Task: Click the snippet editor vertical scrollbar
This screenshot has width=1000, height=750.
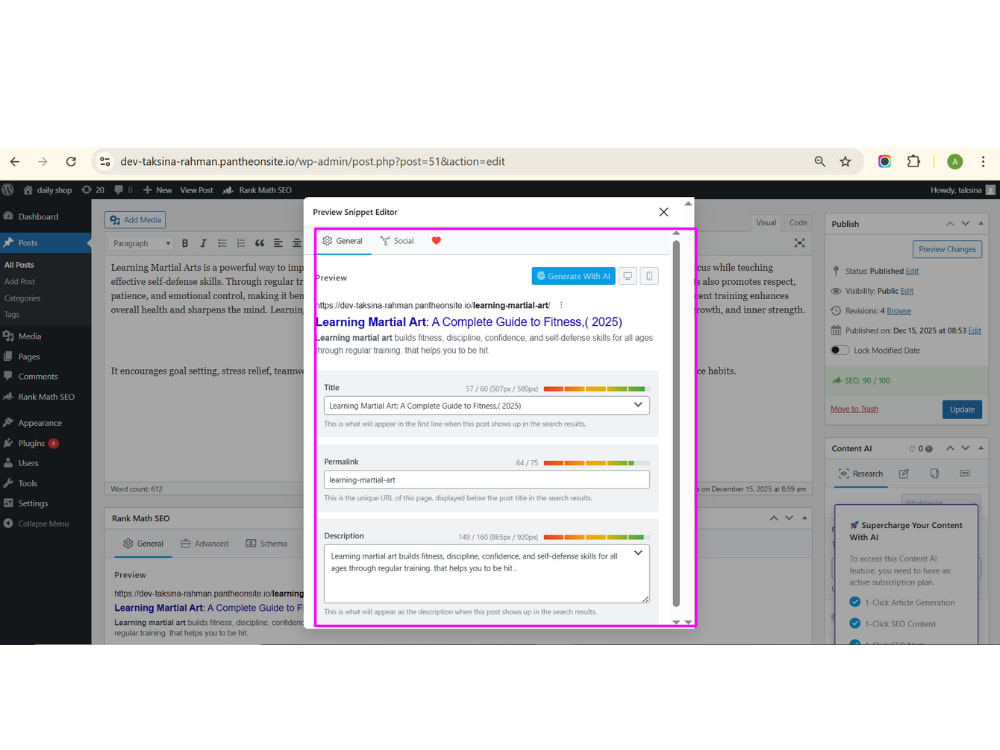Action: [676, 423]
